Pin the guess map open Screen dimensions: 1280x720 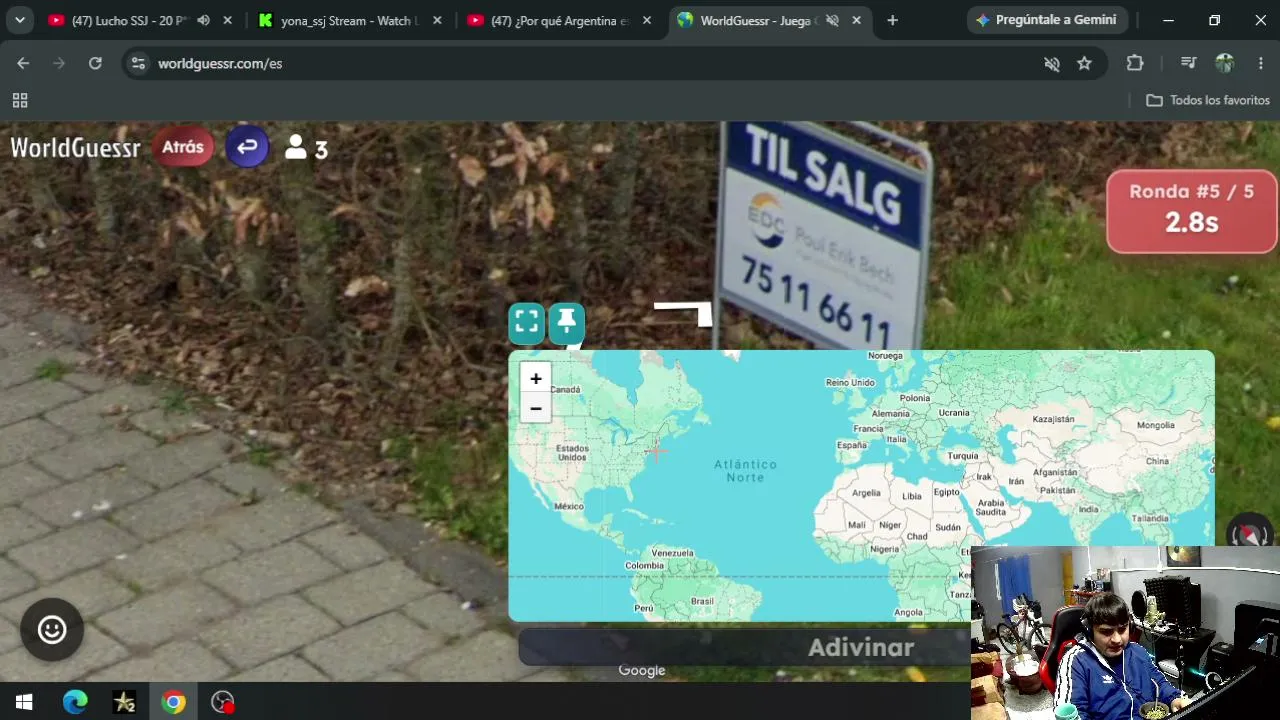(567, 322)
